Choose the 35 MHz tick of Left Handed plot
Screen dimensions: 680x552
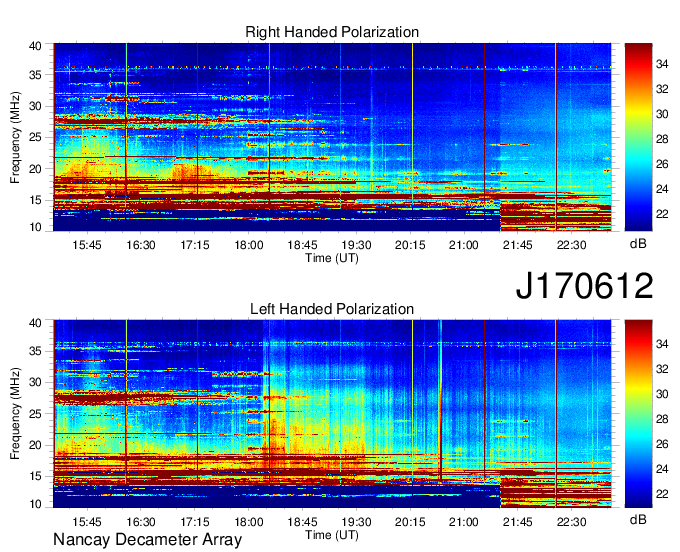(35, 351)
